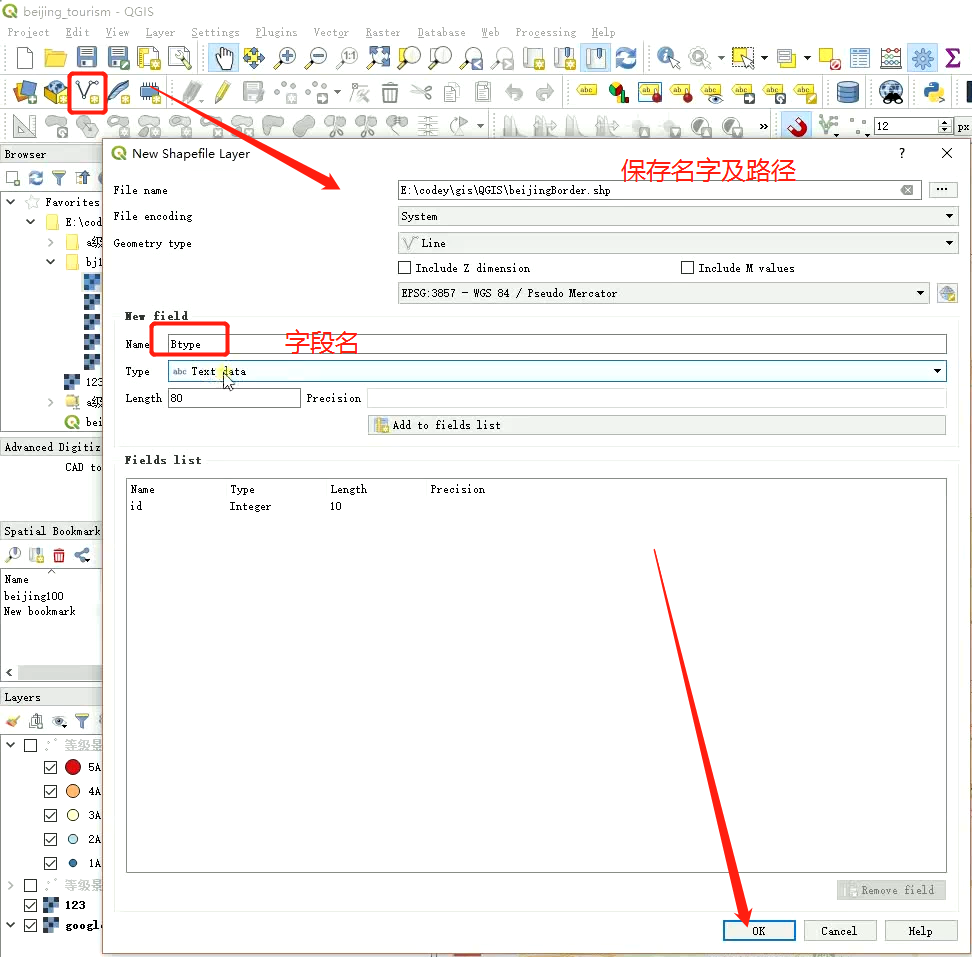Open the field Type Text data dropdown
The height and width of the screenshot is (957, 972).
(x=557, y=371)
